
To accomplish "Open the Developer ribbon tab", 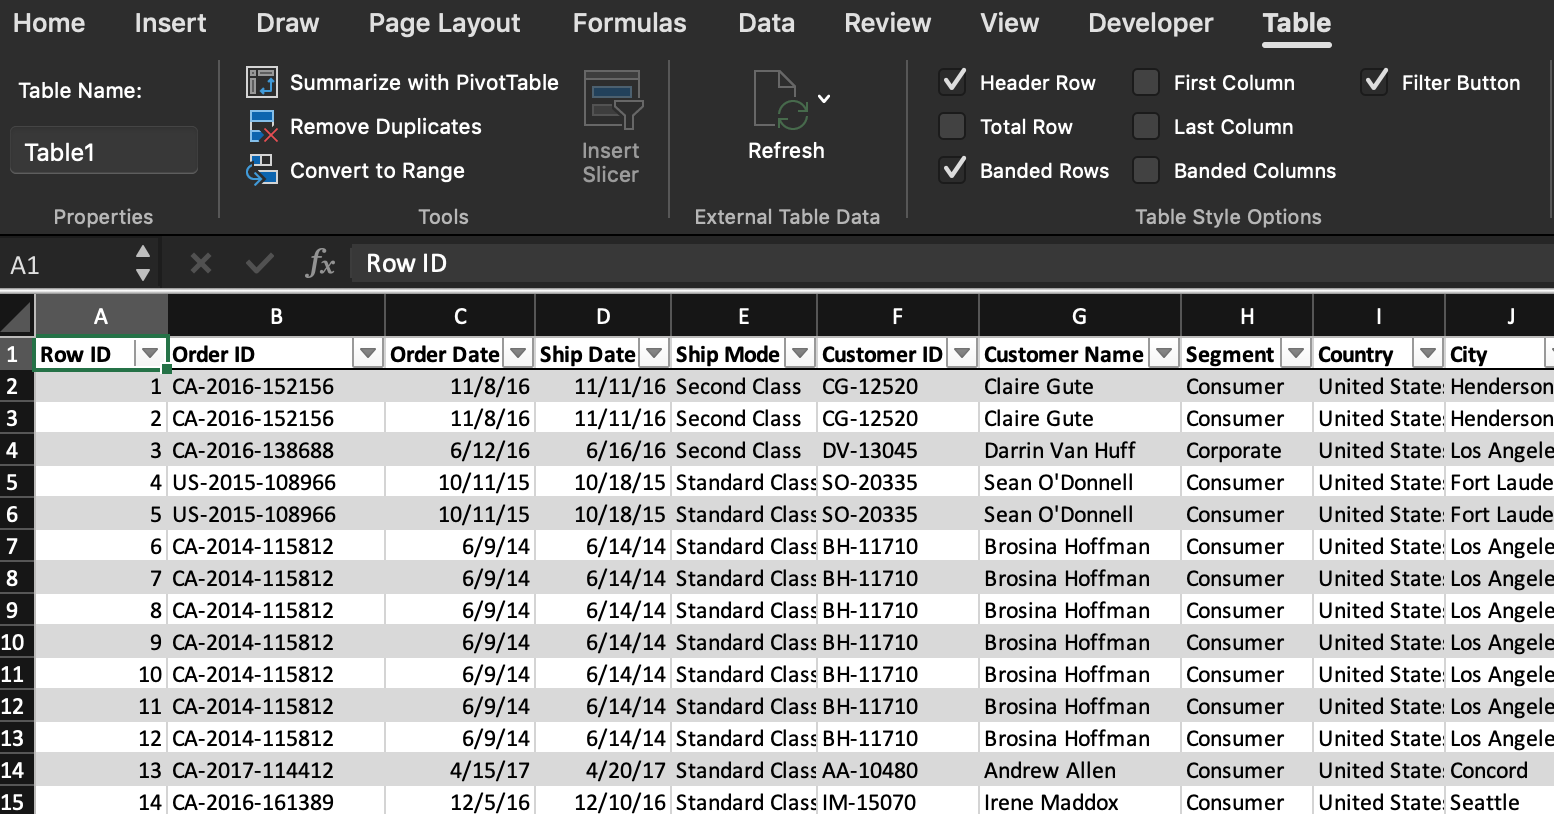I will pos(1150,23).
